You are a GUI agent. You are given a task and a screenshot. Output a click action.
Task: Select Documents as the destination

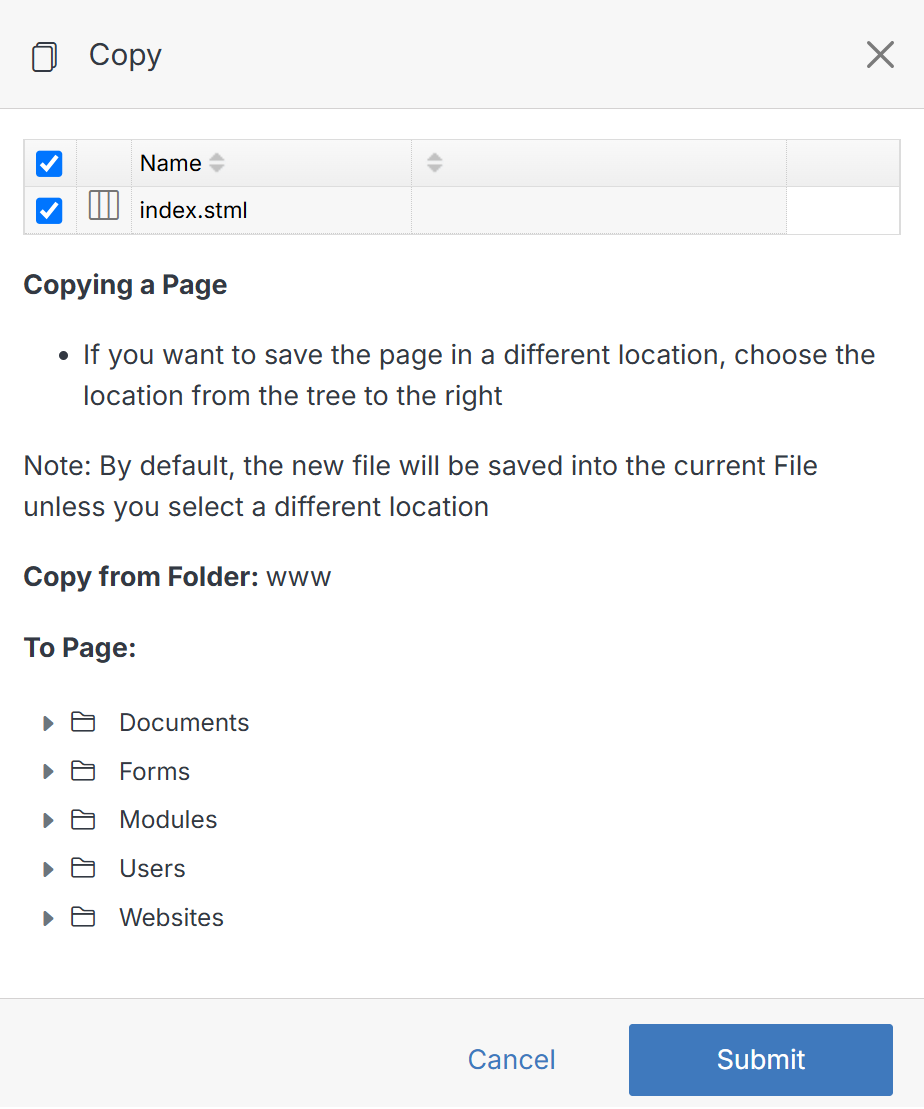pyautogui.click(x=184, y=723)
